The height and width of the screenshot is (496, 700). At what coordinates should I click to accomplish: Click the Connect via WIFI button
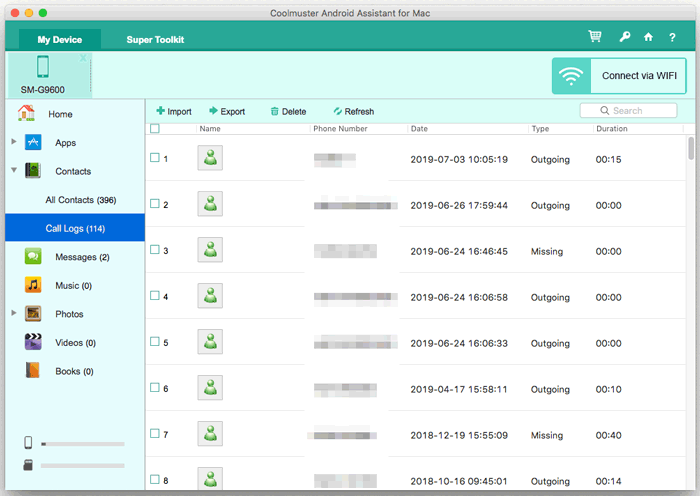pyautogui.click(x=619, y=76)
